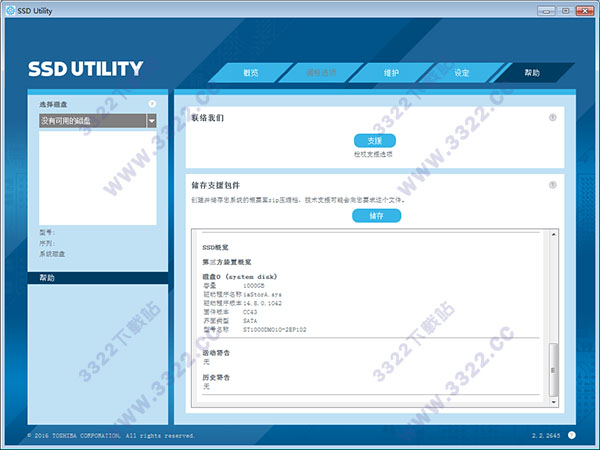Click the 联络我们 section title
The width and height of the screenshot is (600, 450).
208,118
